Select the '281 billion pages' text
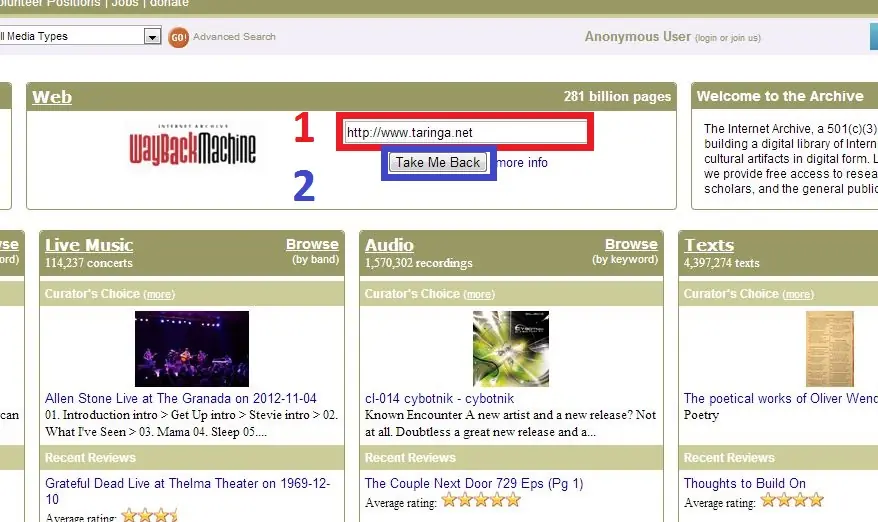The width and height of the screenshot is (878, 522). click(617, 97)
